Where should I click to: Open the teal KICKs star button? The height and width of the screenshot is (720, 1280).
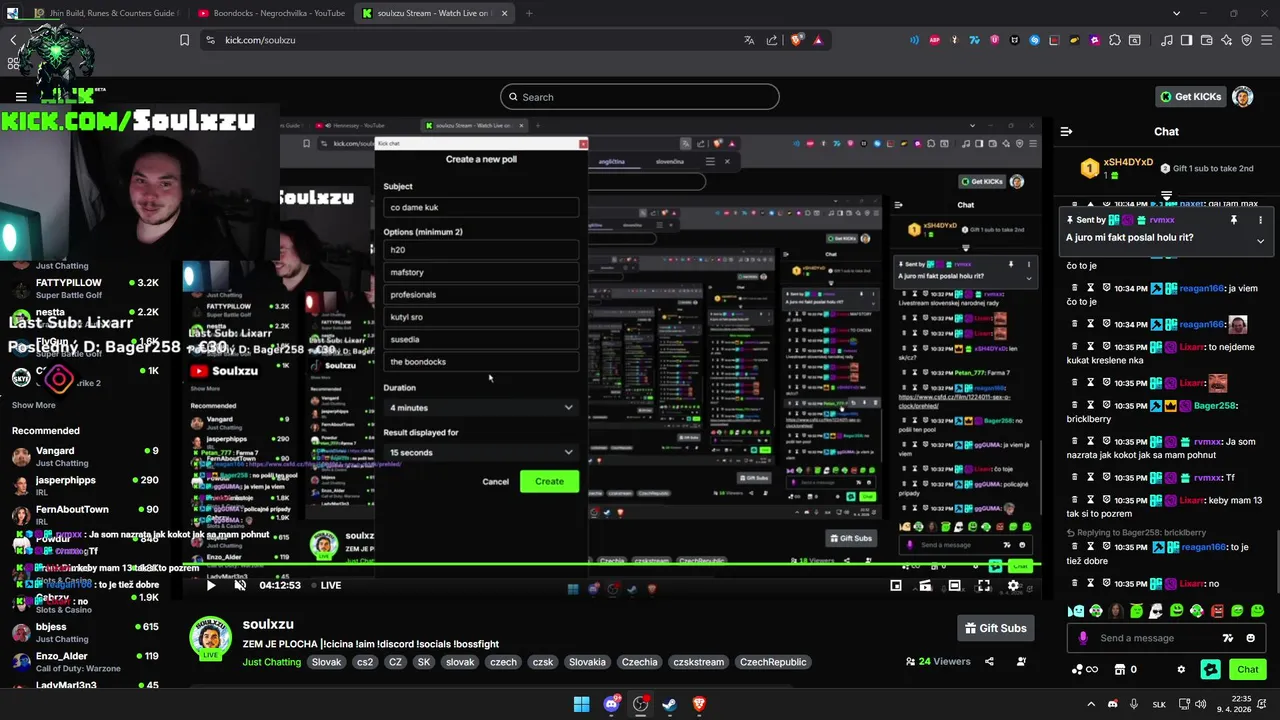click(1211, 669)
